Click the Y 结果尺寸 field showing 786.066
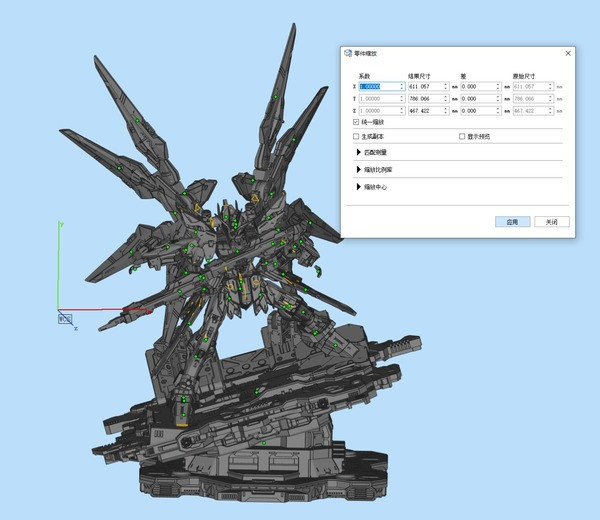Viewport: 600px width, 520px height. tap(425, 99)
